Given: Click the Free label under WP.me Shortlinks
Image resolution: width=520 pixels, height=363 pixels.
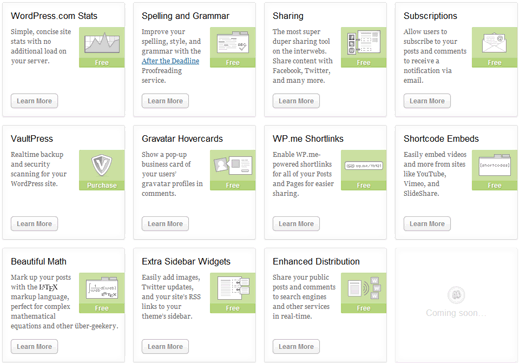Looking at the screenshot, I should point(364,185).
